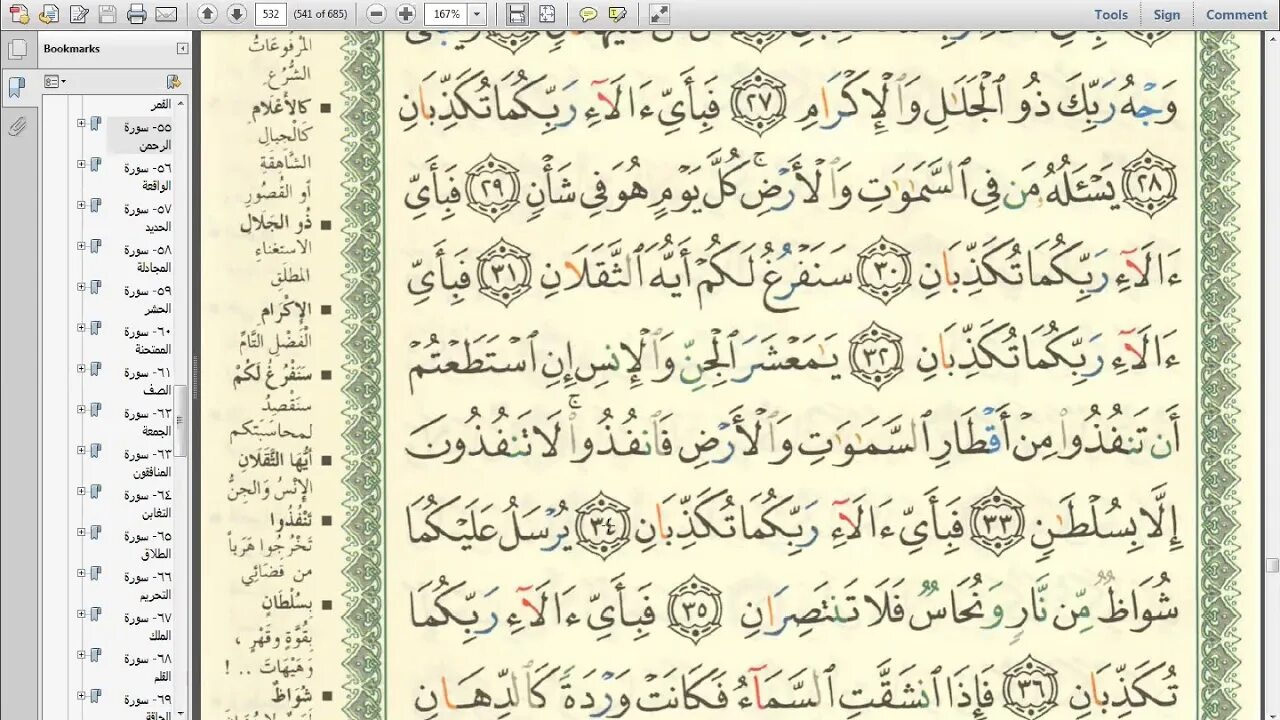
Task: Click the edit document pencil icon
Action: pos(79,14)
